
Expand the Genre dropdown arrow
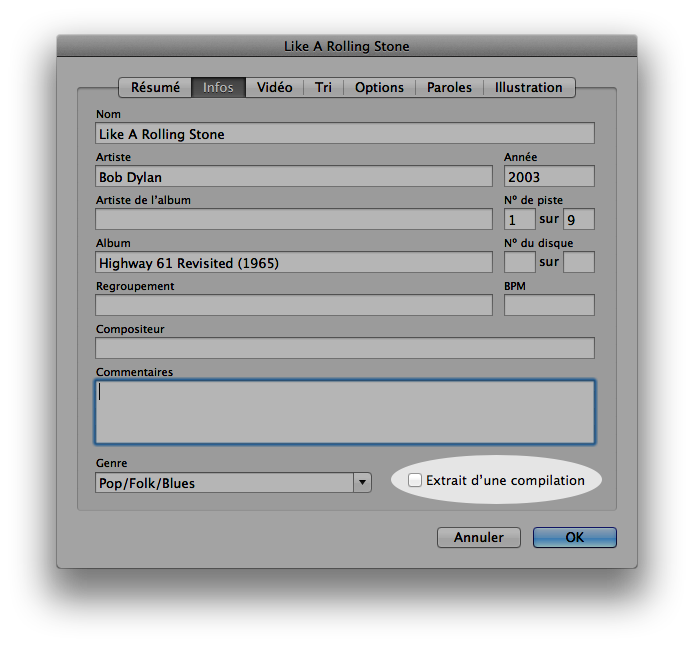362,483
